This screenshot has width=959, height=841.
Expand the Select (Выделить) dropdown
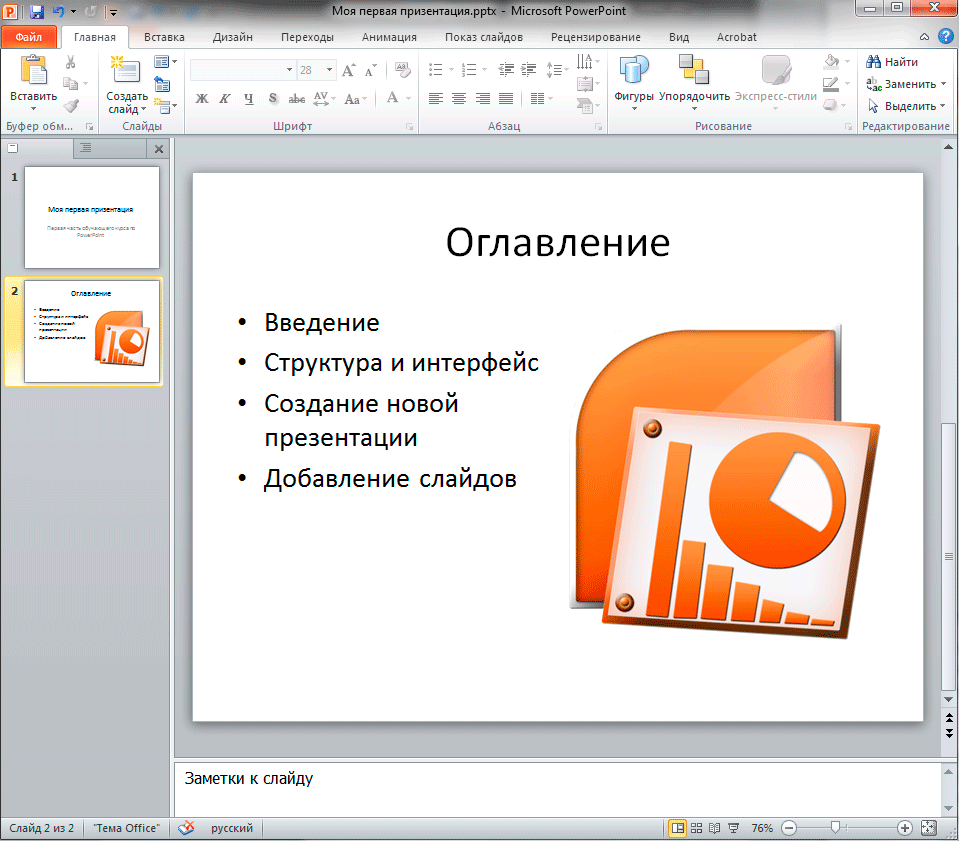pyautogui.click(x=943, y=106)
